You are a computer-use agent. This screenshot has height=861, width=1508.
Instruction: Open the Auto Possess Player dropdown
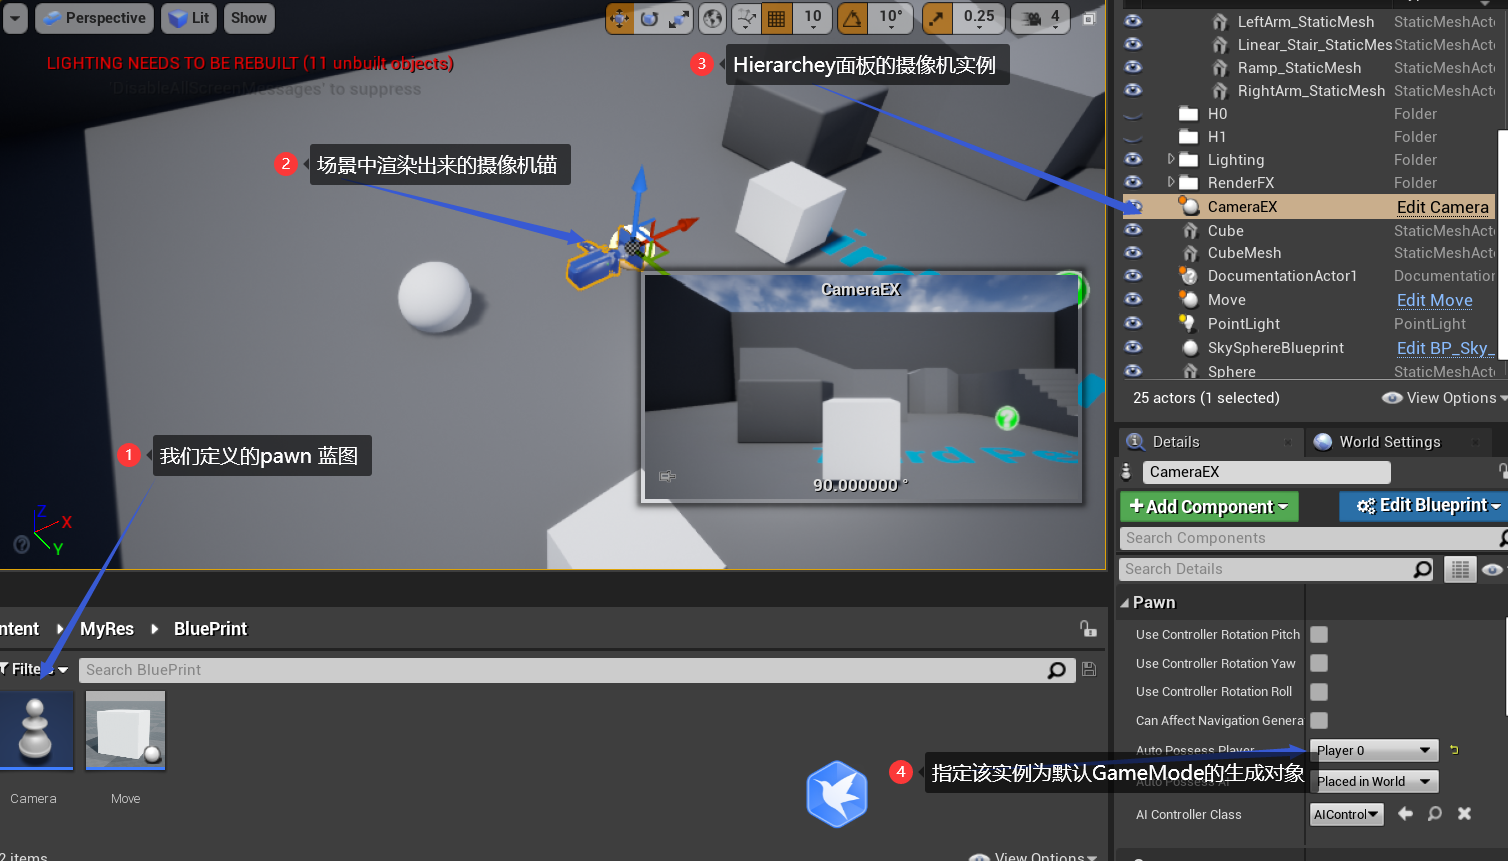click(1373, 750)
